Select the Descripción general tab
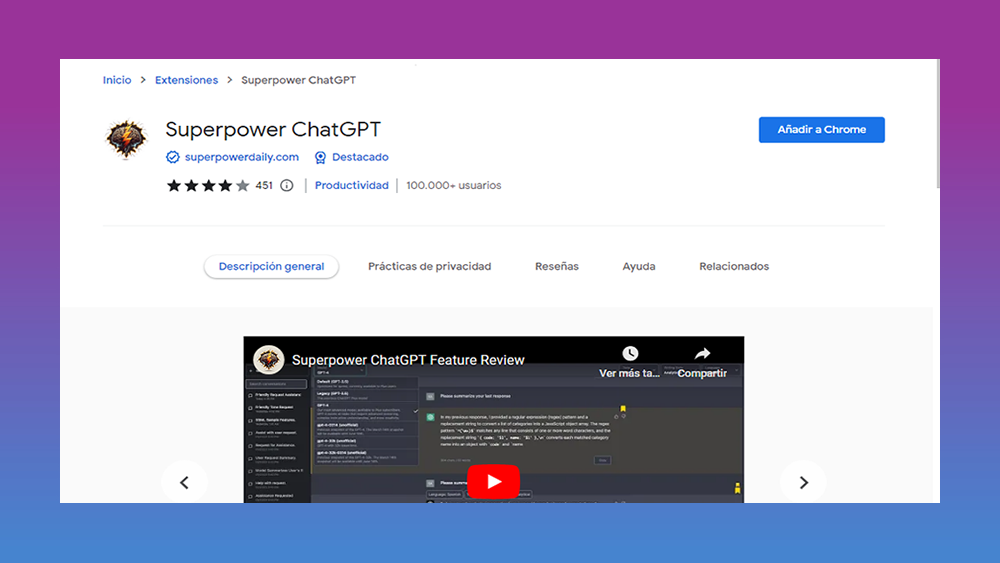 271,267
